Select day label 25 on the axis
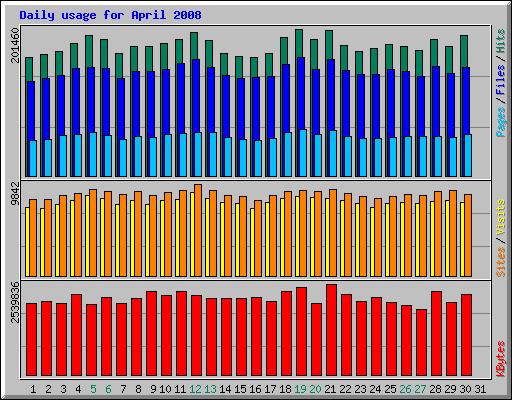 tap(390, 389)
